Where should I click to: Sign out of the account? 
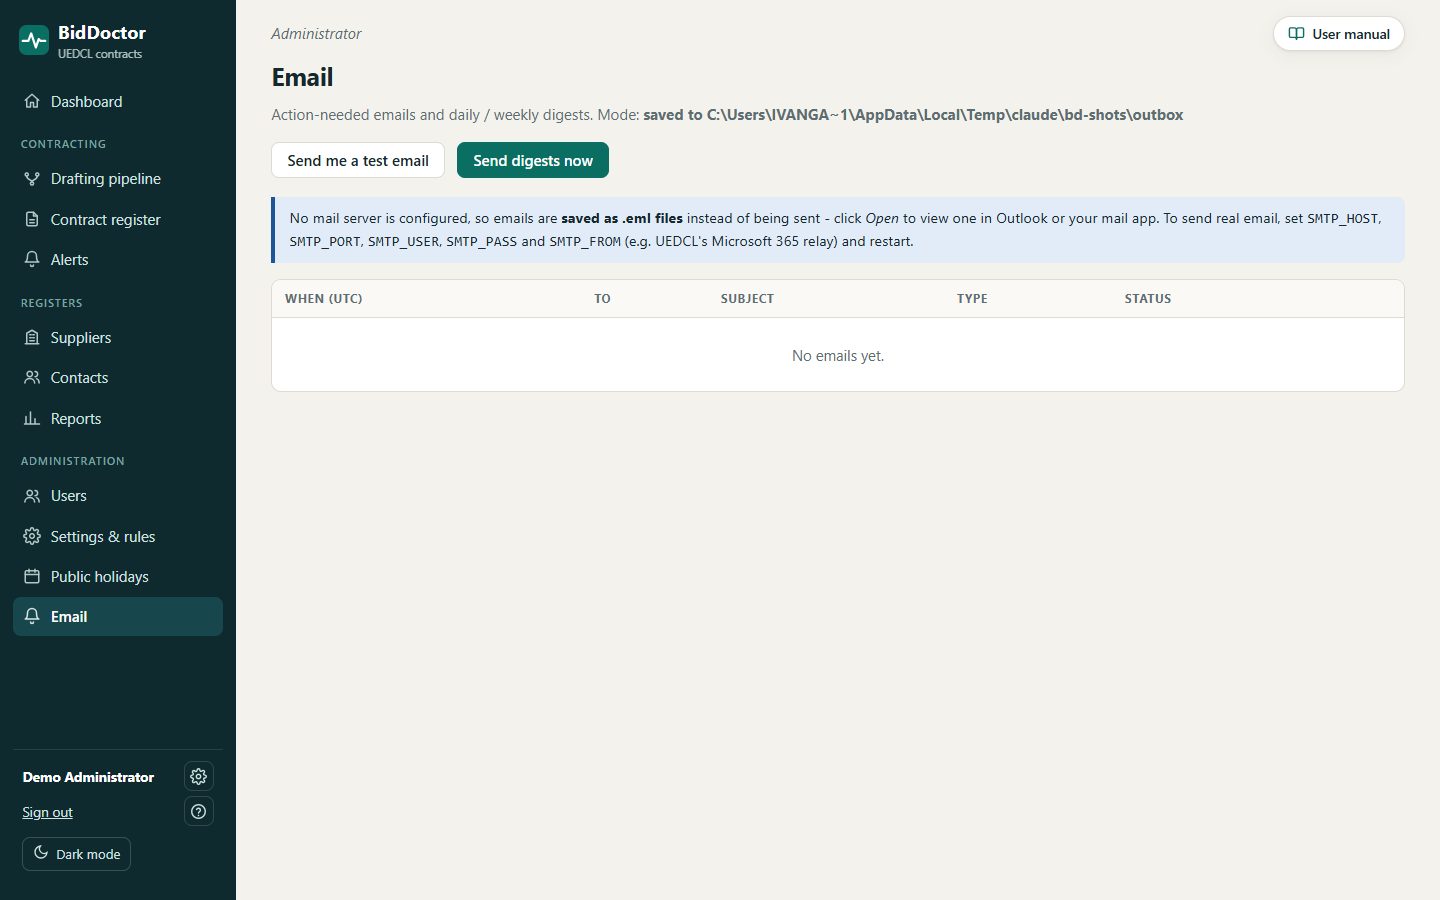click(48, 812)
